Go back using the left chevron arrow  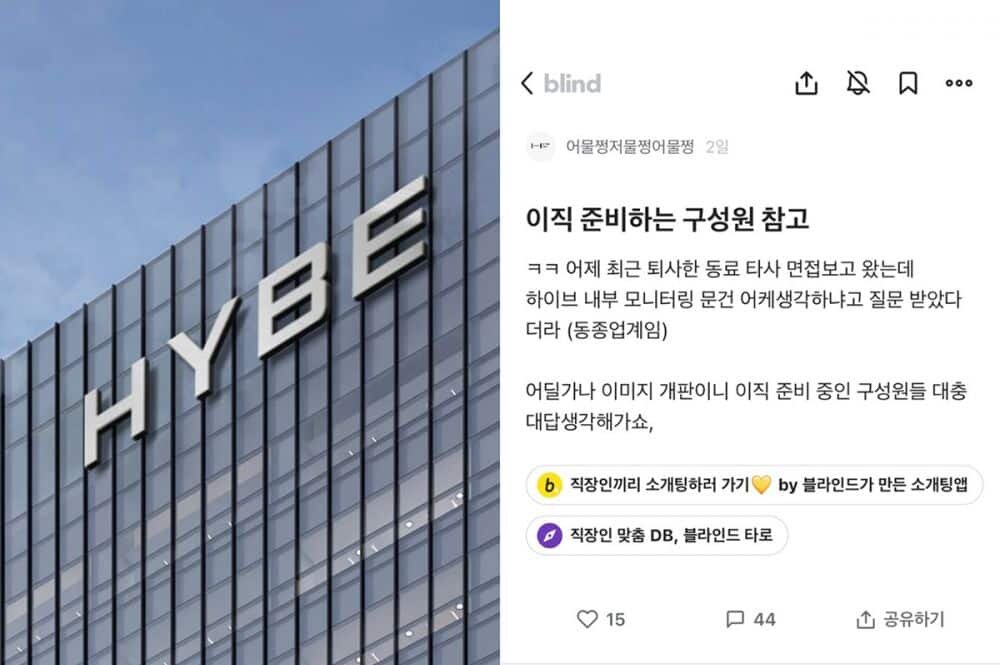click(x=527, y=83)
